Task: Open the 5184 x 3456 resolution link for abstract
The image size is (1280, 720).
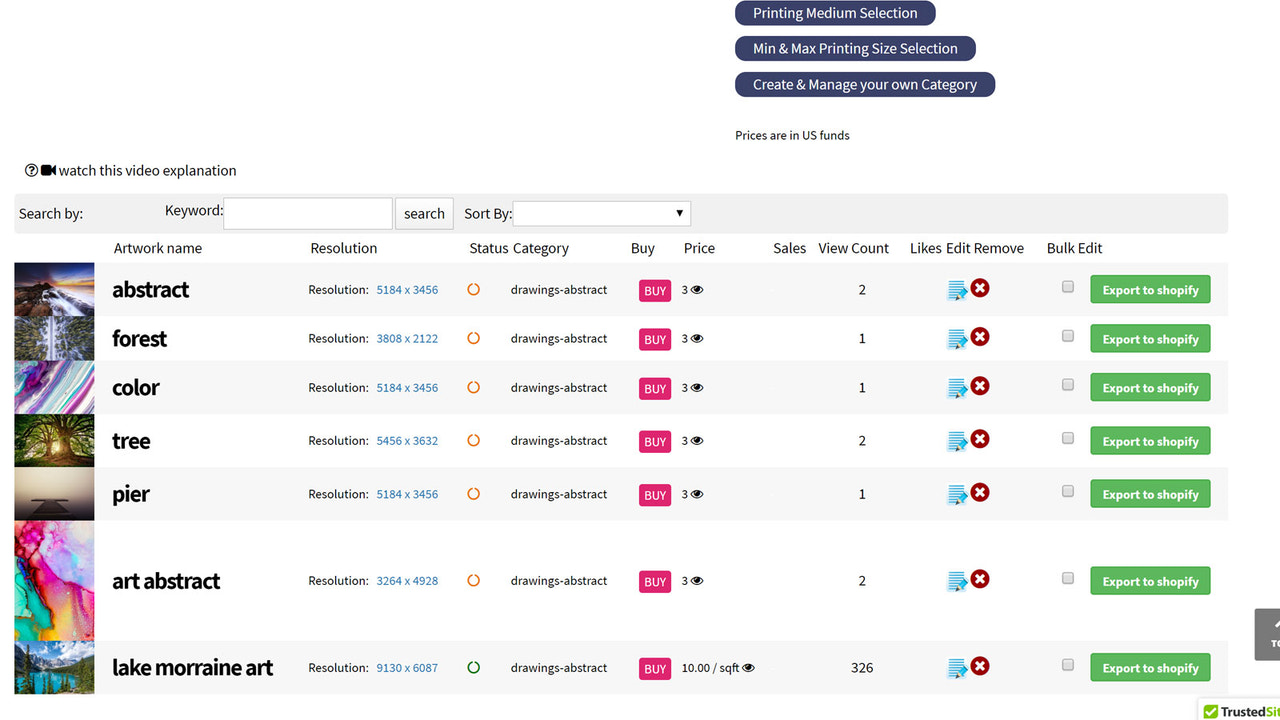Action: coord(407,290)
